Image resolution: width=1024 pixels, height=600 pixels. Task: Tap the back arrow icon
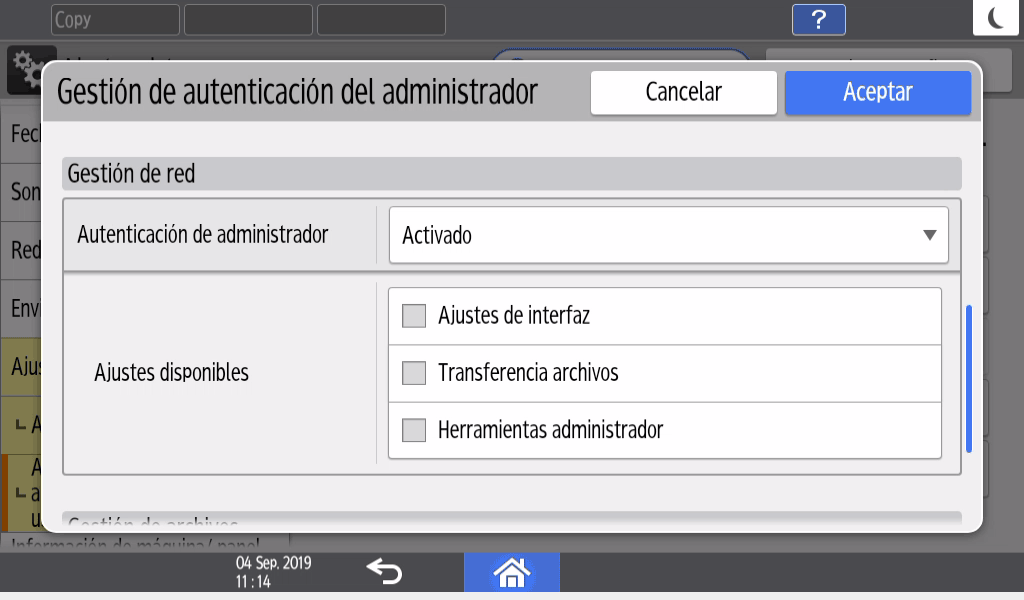pos(383,572)
